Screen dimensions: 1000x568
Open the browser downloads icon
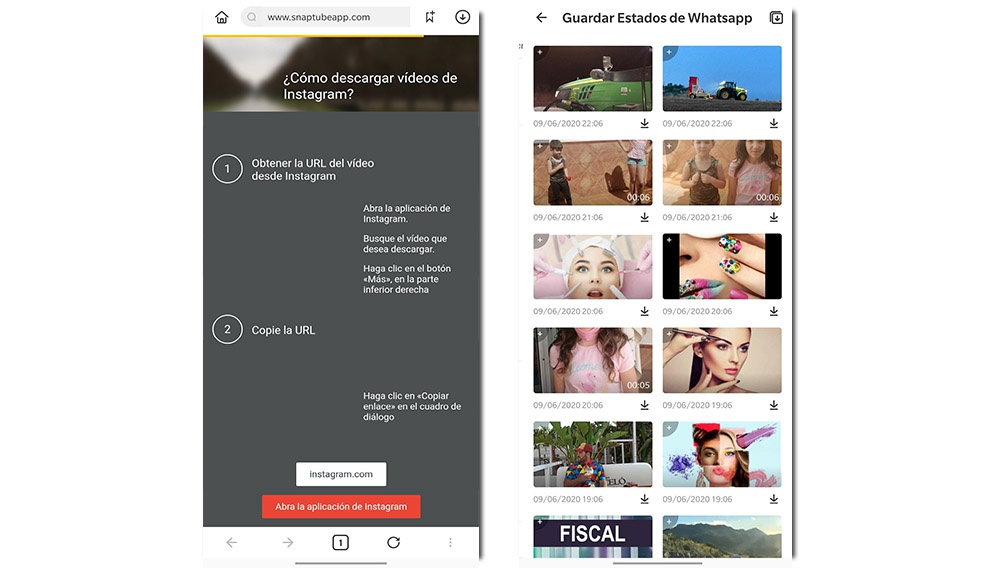[462, 17]
